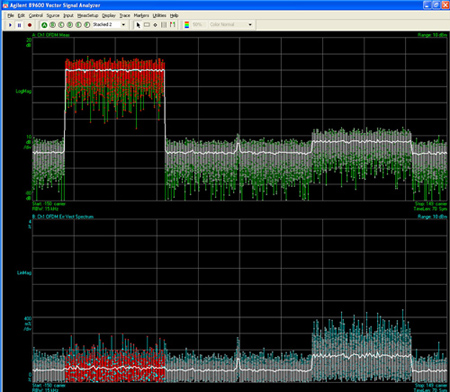Select trace F circle icon
This screenshot has height=392, width=450.
click(87, 25)
